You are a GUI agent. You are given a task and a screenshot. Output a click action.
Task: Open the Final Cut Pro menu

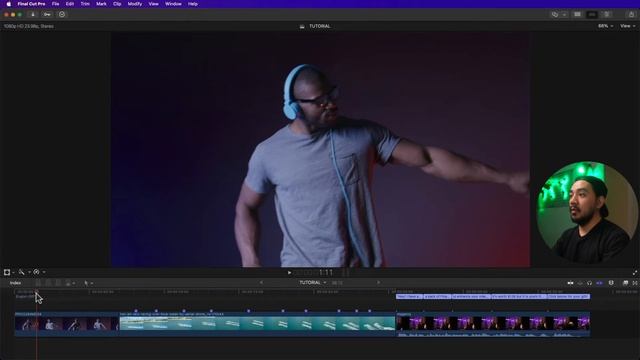click(31, 4)
